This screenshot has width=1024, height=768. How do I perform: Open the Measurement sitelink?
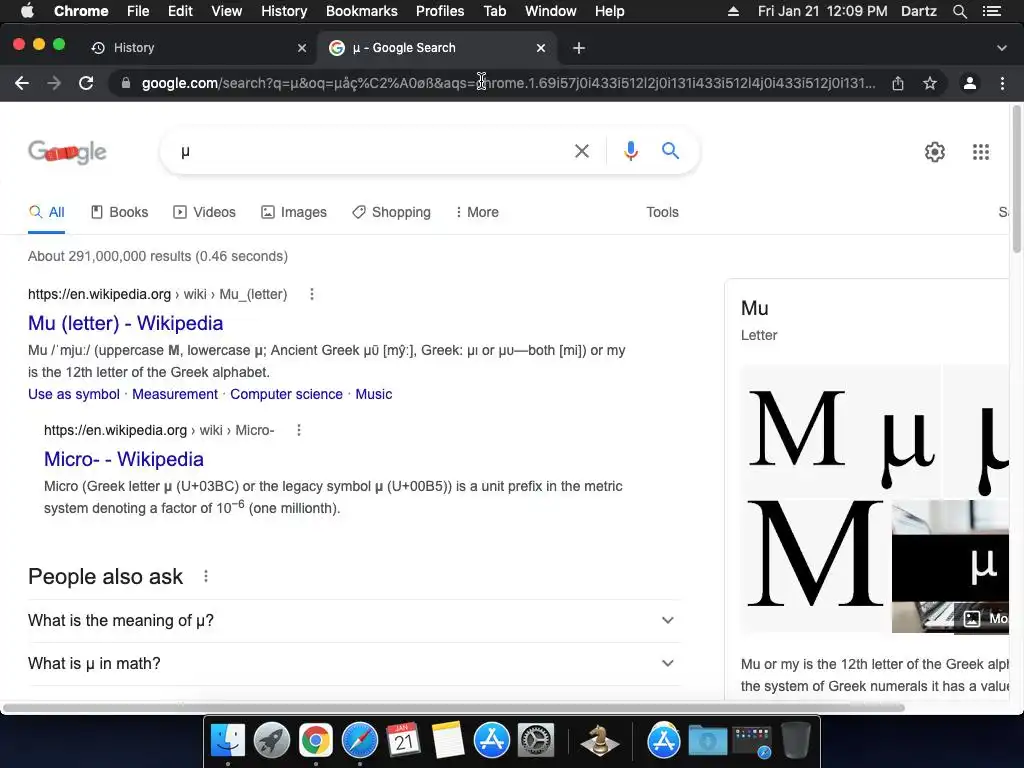[x=174, y=394]
